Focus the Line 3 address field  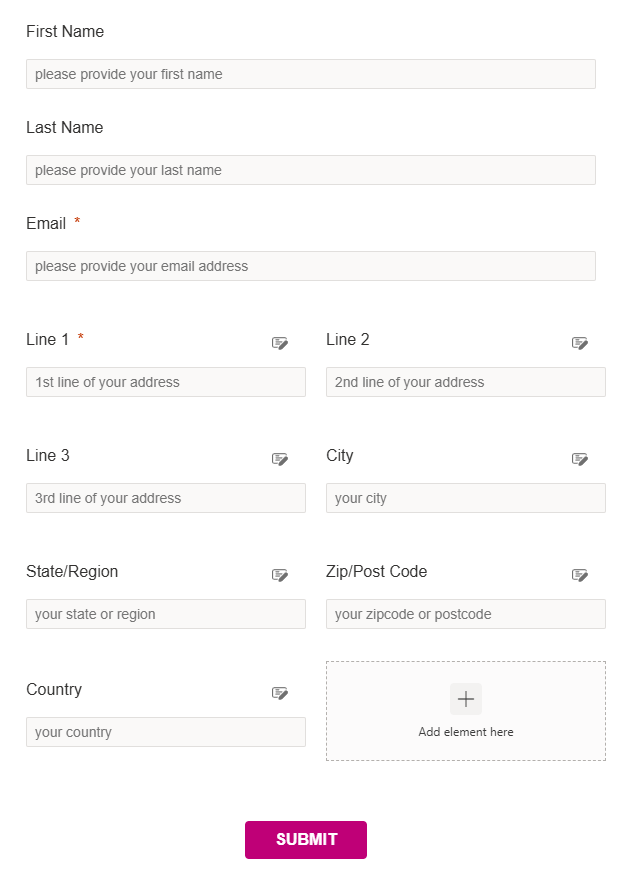166,498
